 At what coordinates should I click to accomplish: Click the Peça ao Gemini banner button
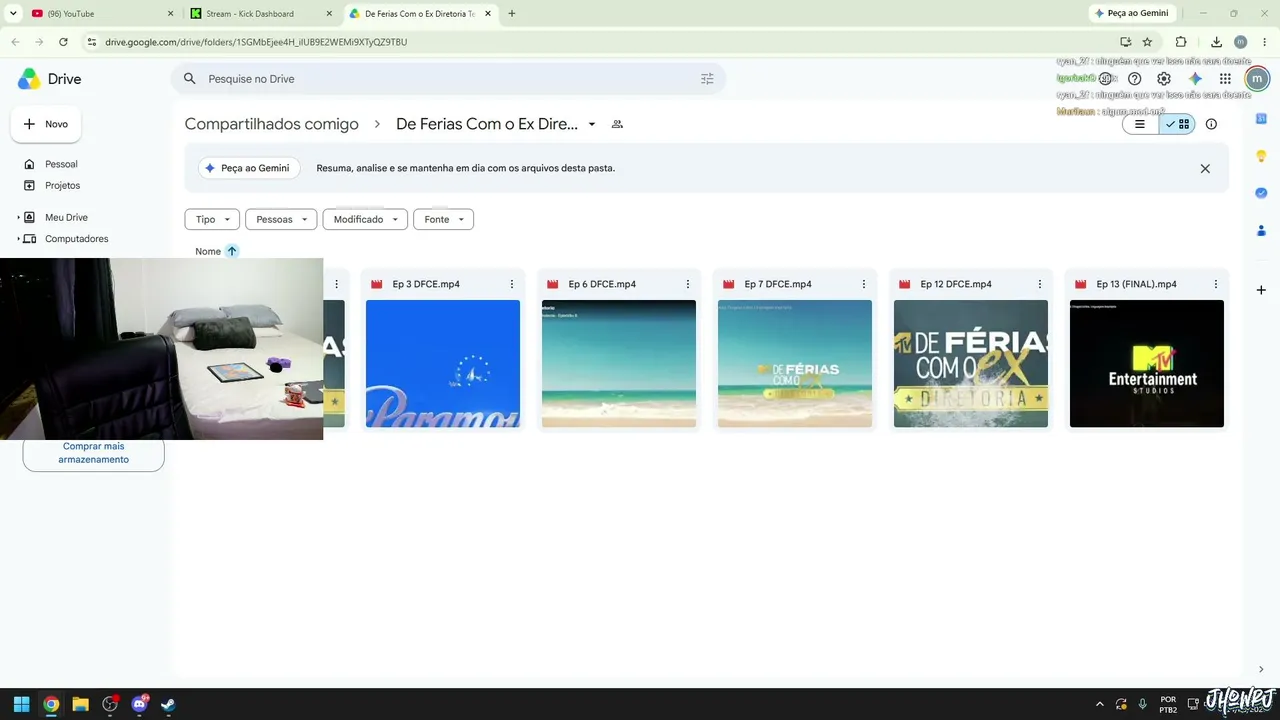[248, 168]
